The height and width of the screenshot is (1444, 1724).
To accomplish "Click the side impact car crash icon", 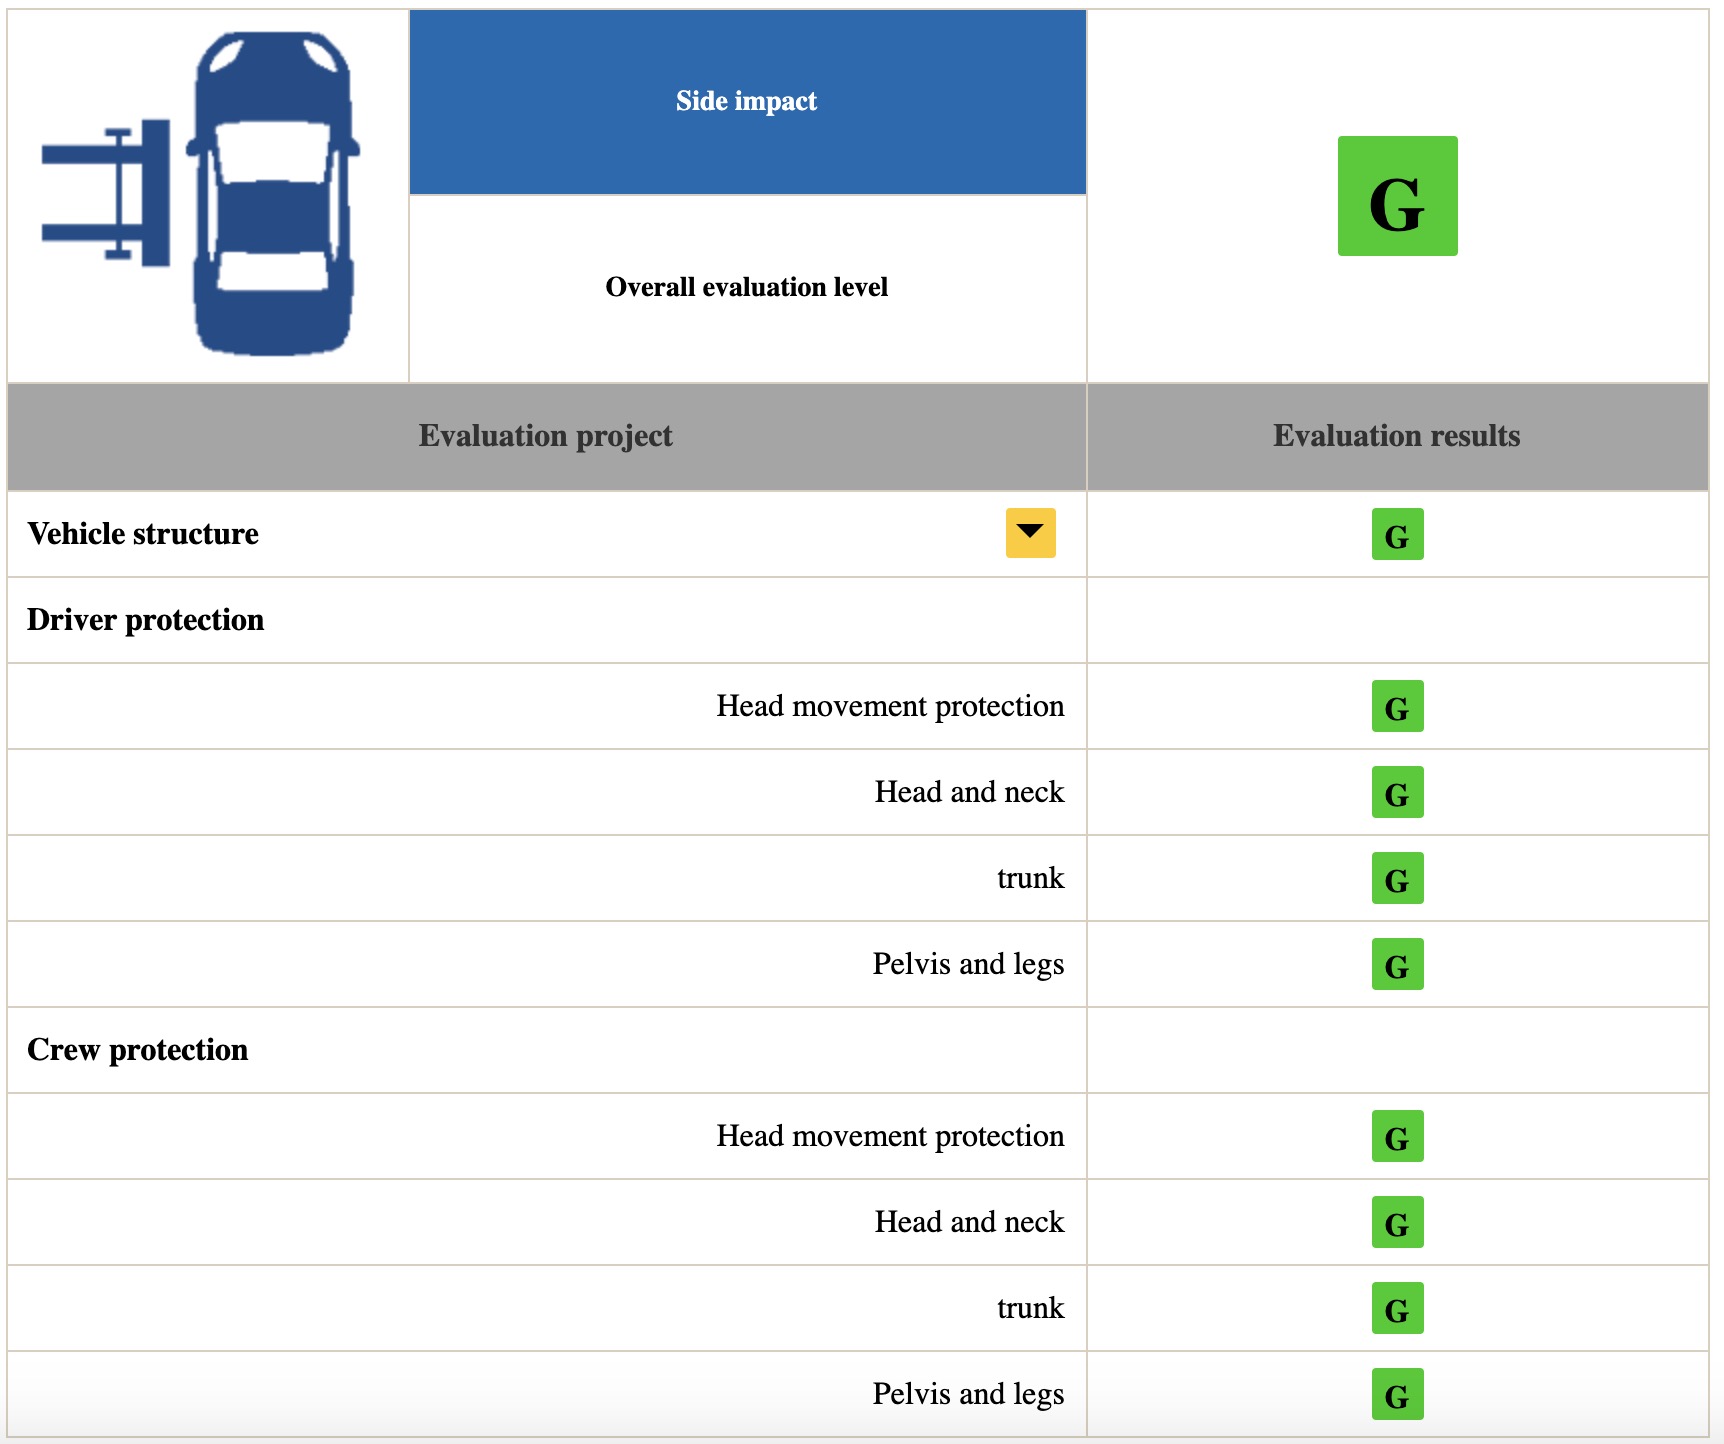I will click(x=205, y=190).
